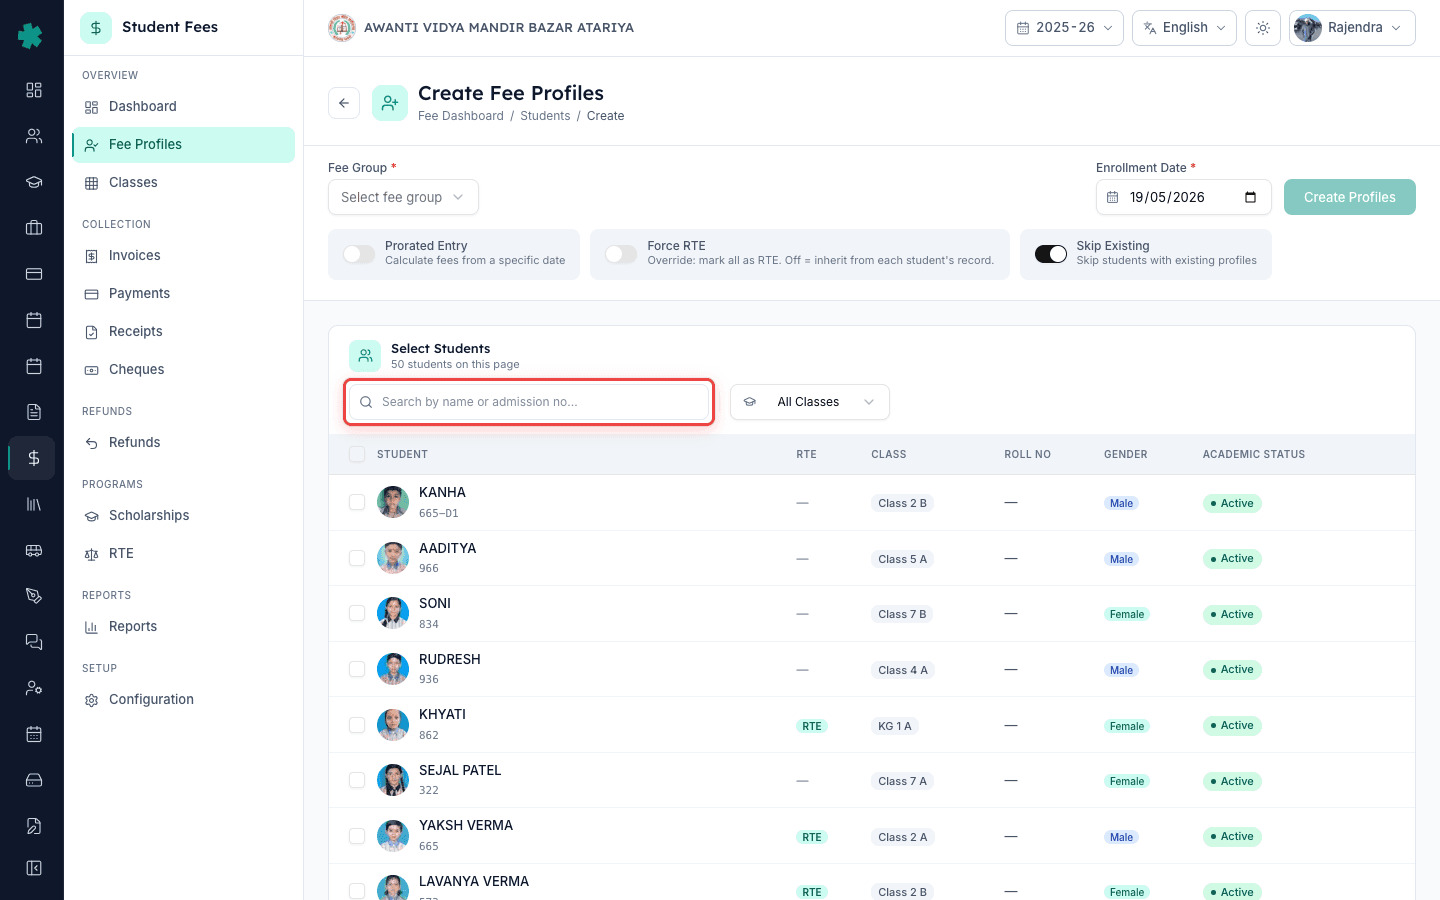Follow the Students breadcrumb link
This screenshot has width=1440, height=900.
click(545, 116)
